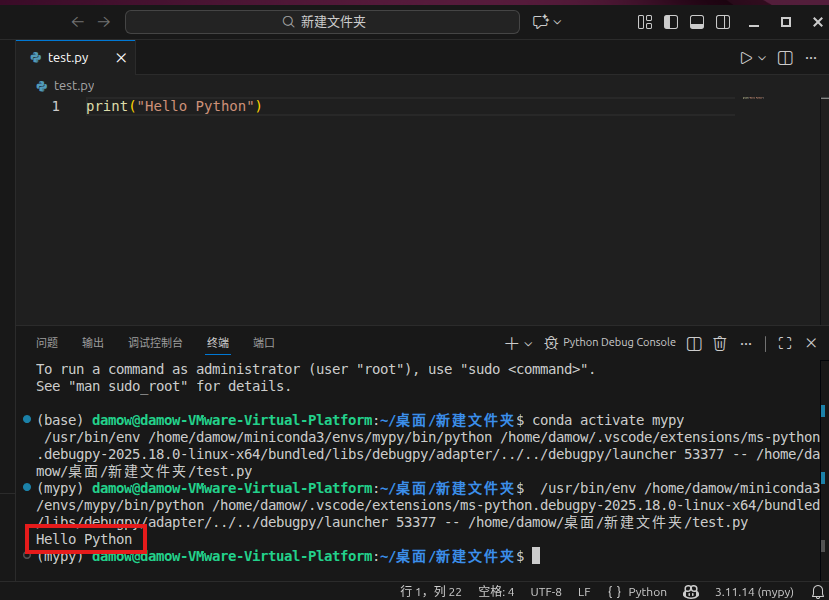The height and width of the screenshot is (600, 829).
Task: Expand the new terminal launch profile dropdown
Action: tap(528, 343)
